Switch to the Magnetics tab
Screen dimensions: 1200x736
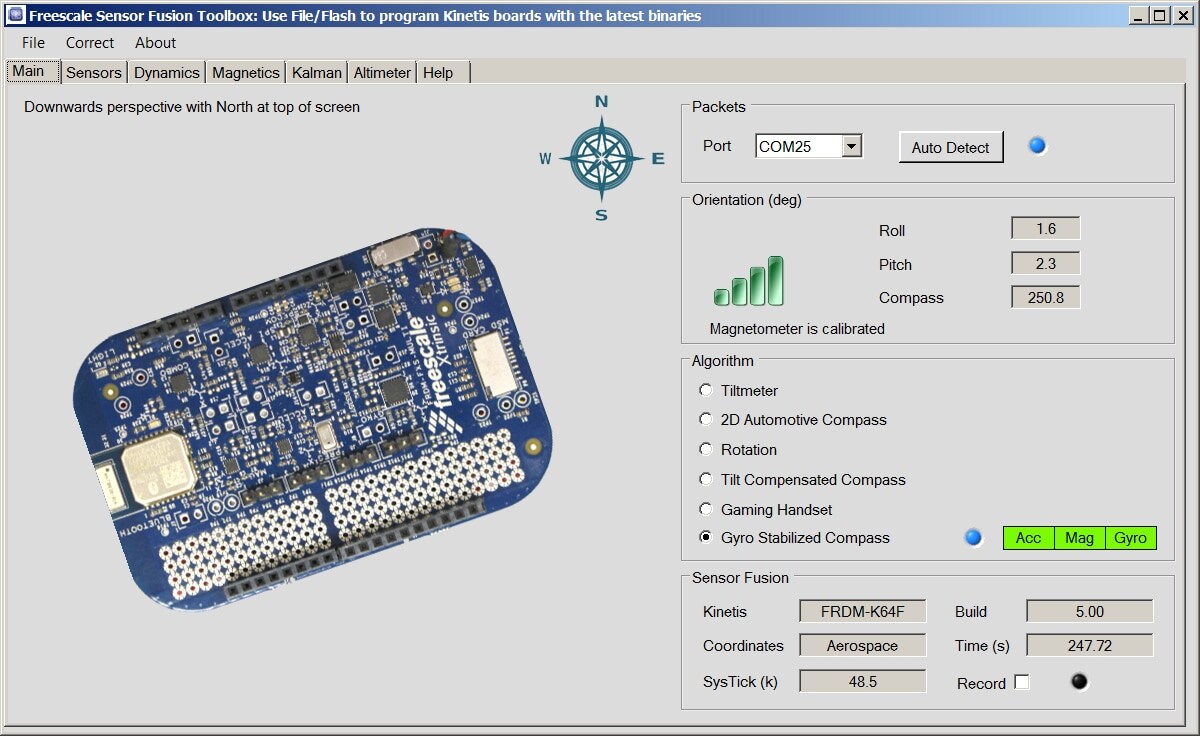pyautogui.click(x=245, y=73)
